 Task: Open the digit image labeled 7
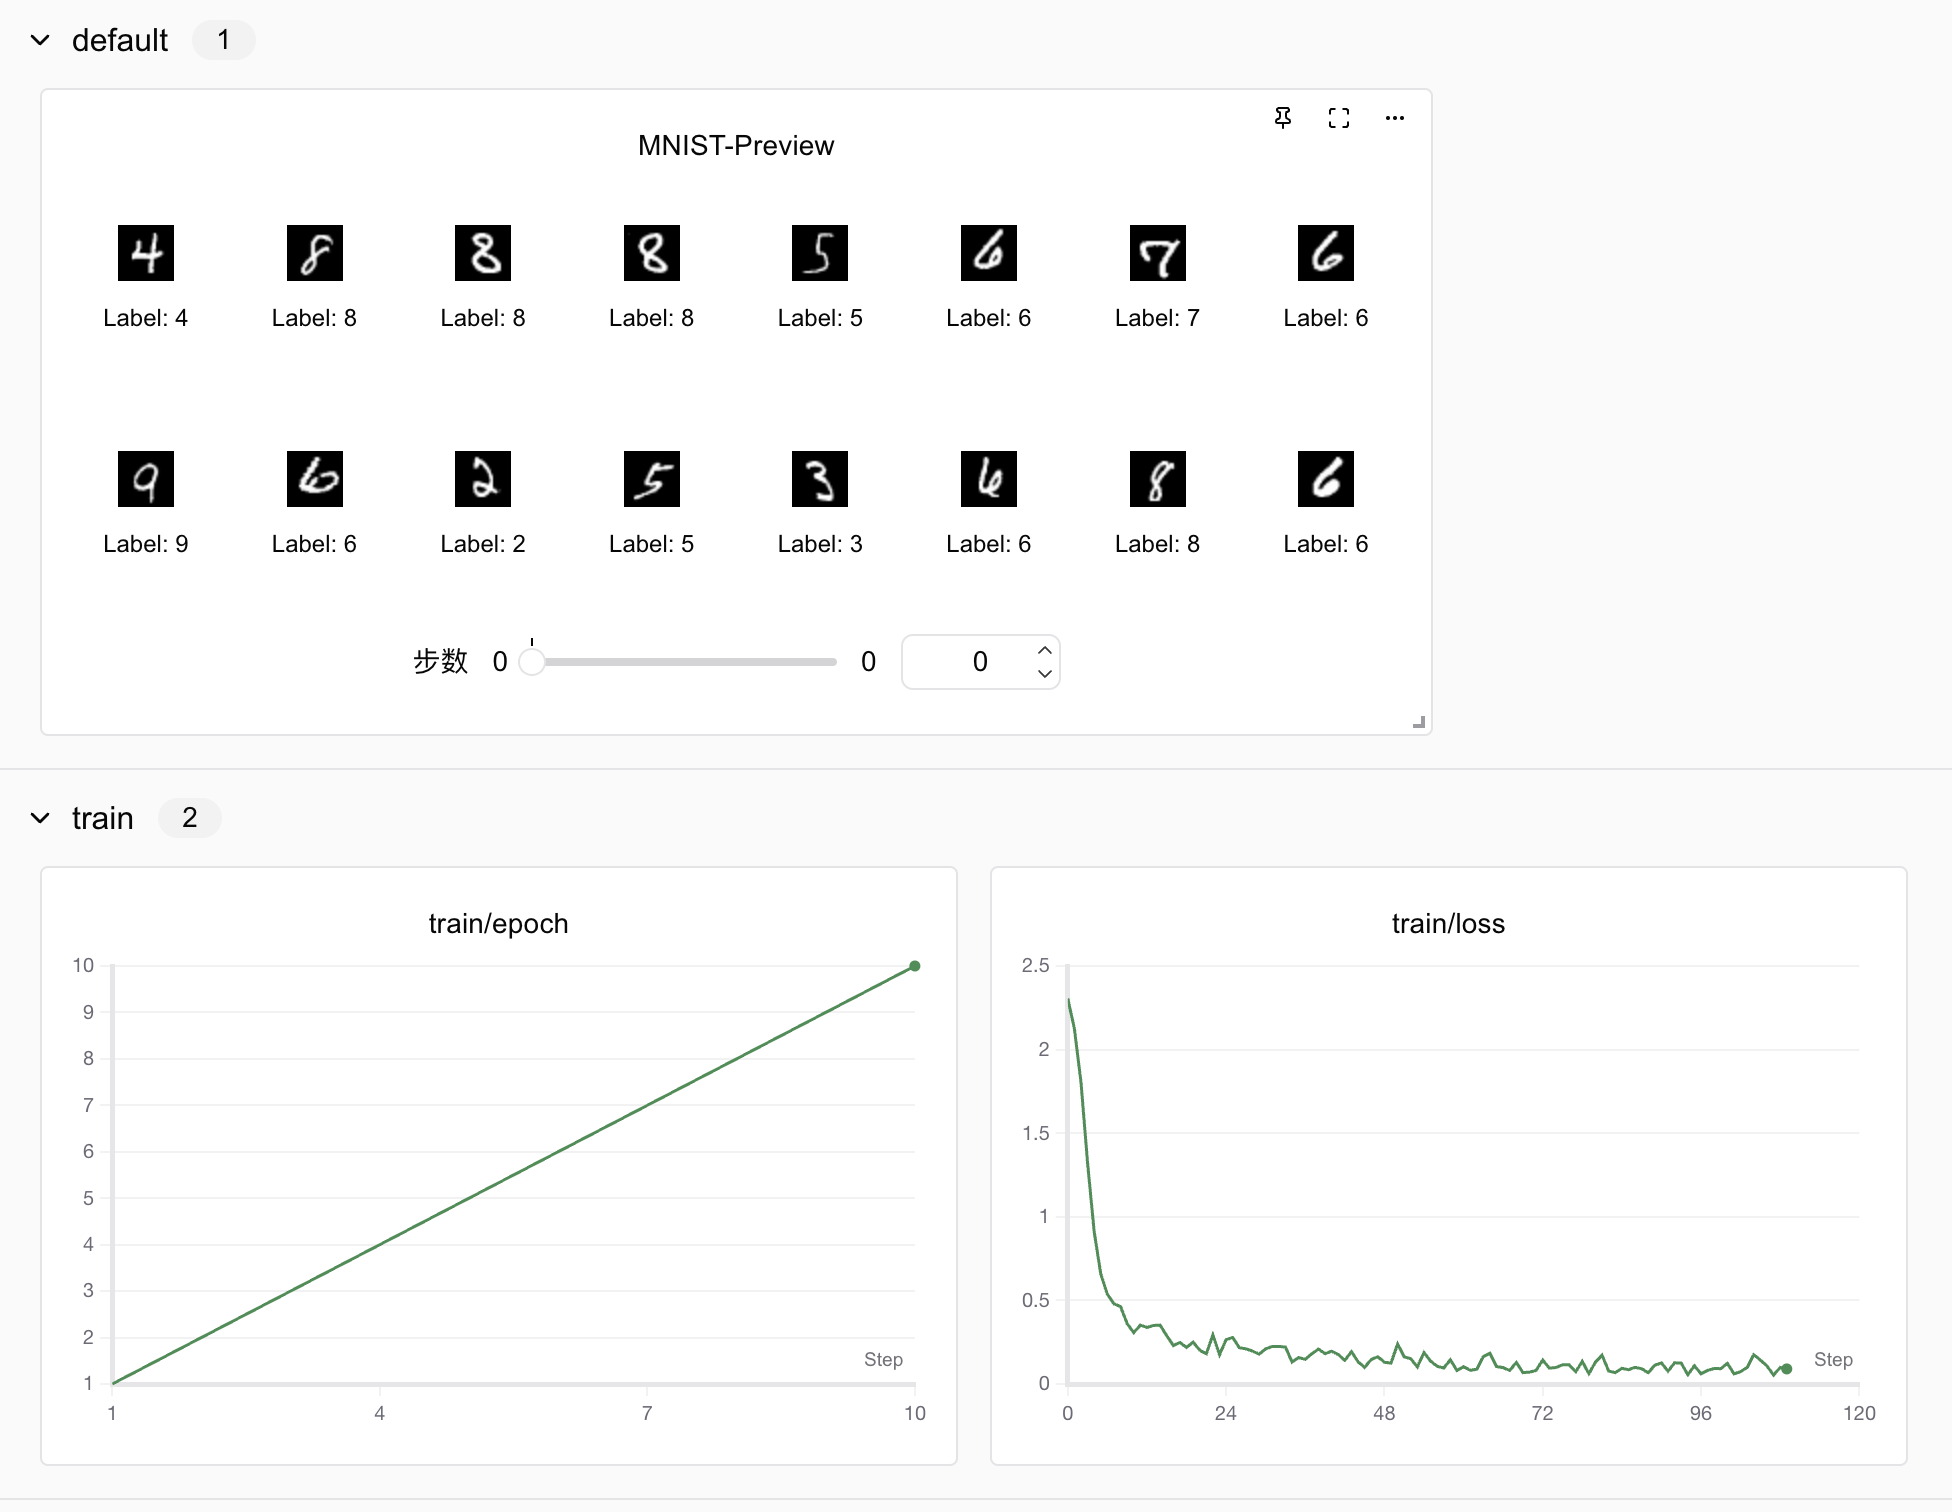coord(1158,253)
